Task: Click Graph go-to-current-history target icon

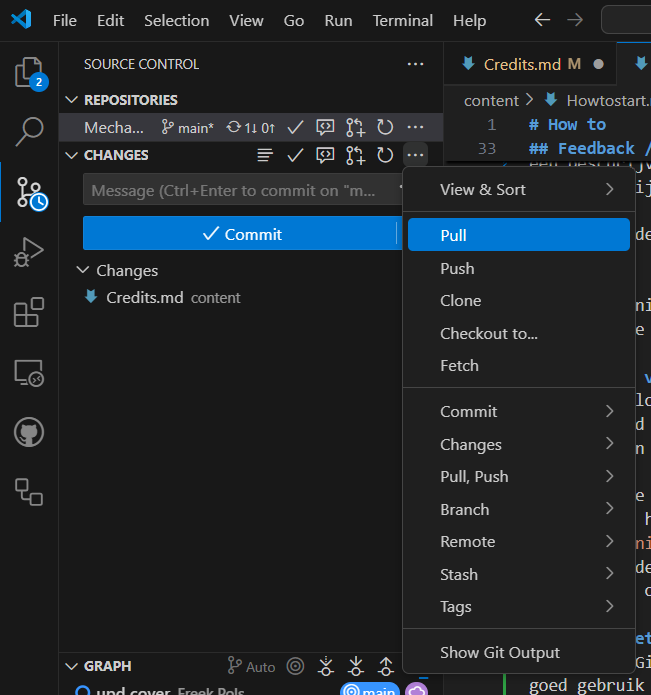Action: click(x=296, y=666)
